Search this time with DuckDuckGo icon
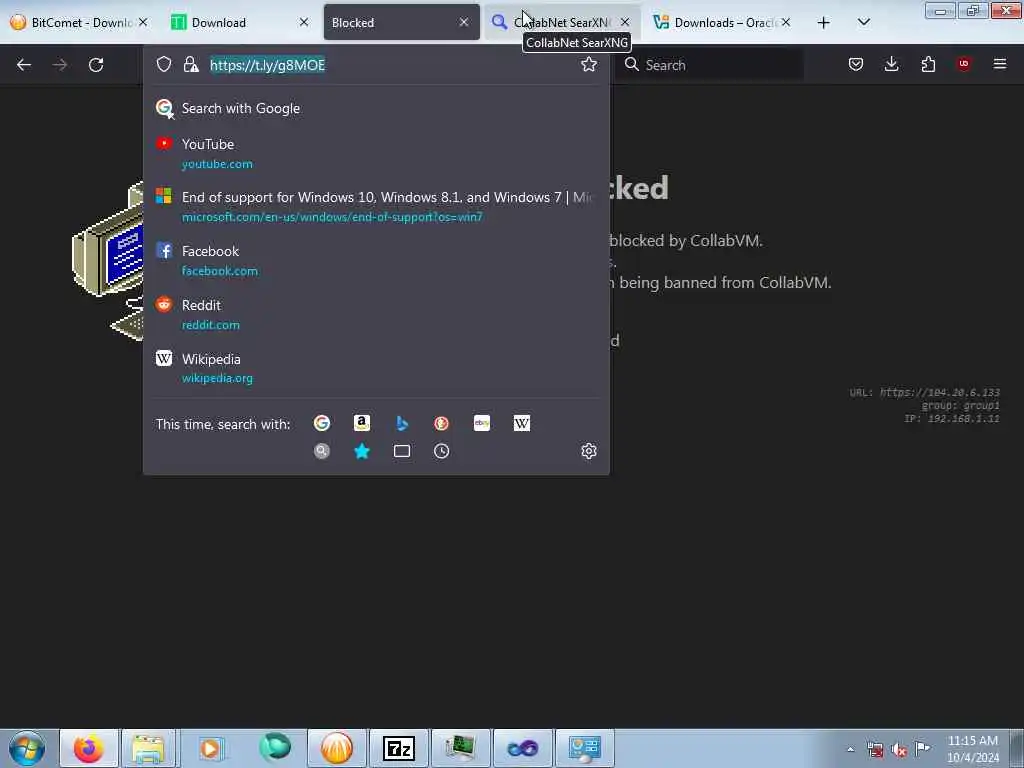 441,423
